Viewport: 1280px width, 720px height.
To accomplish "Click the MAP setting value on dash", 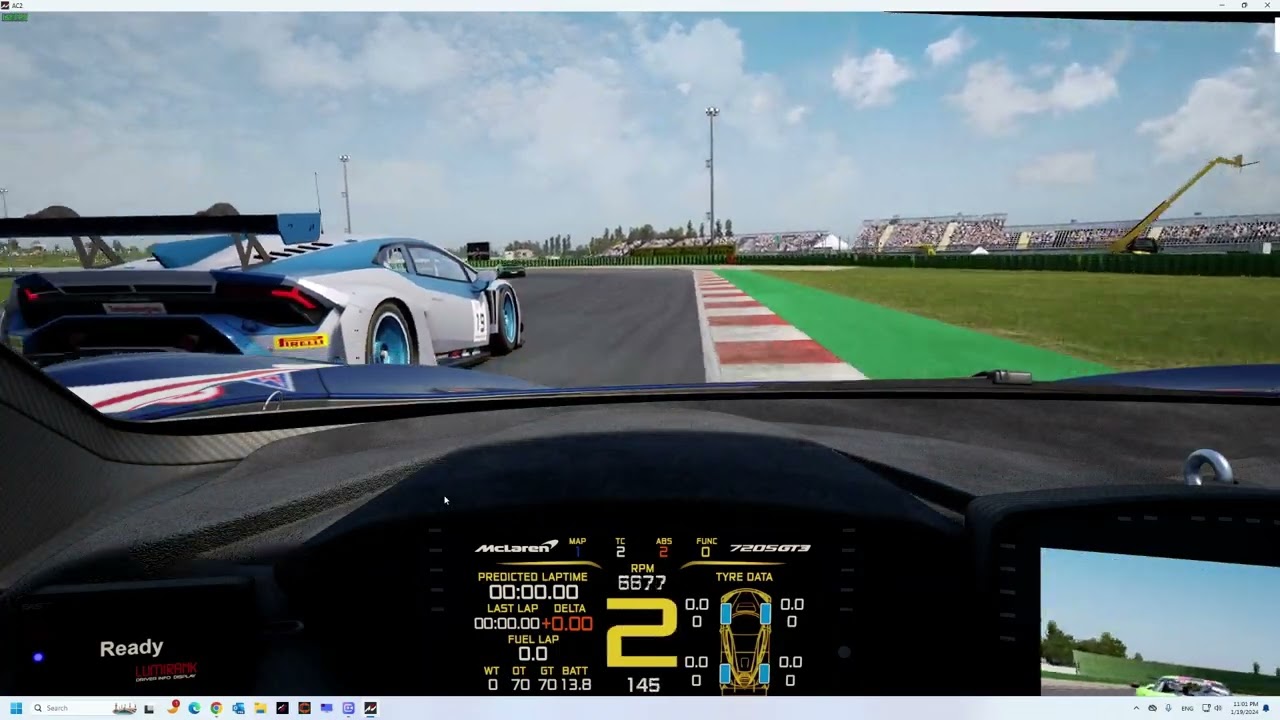I will pos(577,552).
